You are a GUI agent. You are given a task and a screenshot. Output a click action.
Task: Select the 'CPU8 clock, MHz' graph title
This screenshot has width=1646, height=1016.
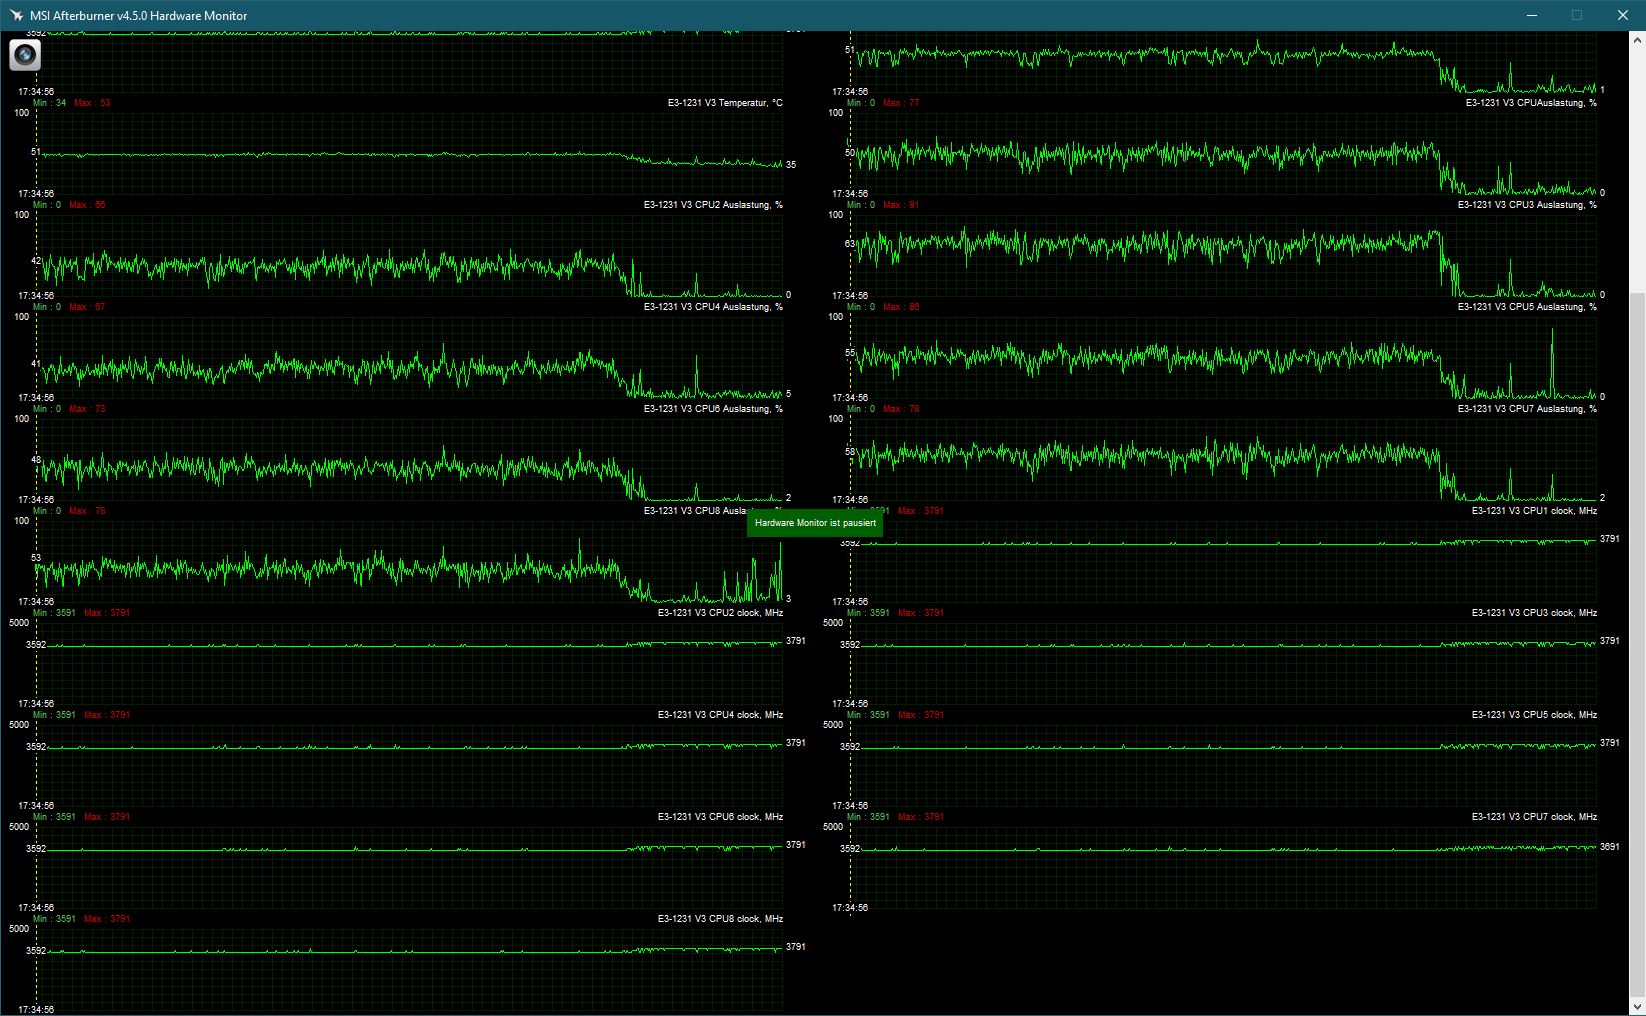click(720, 919)
